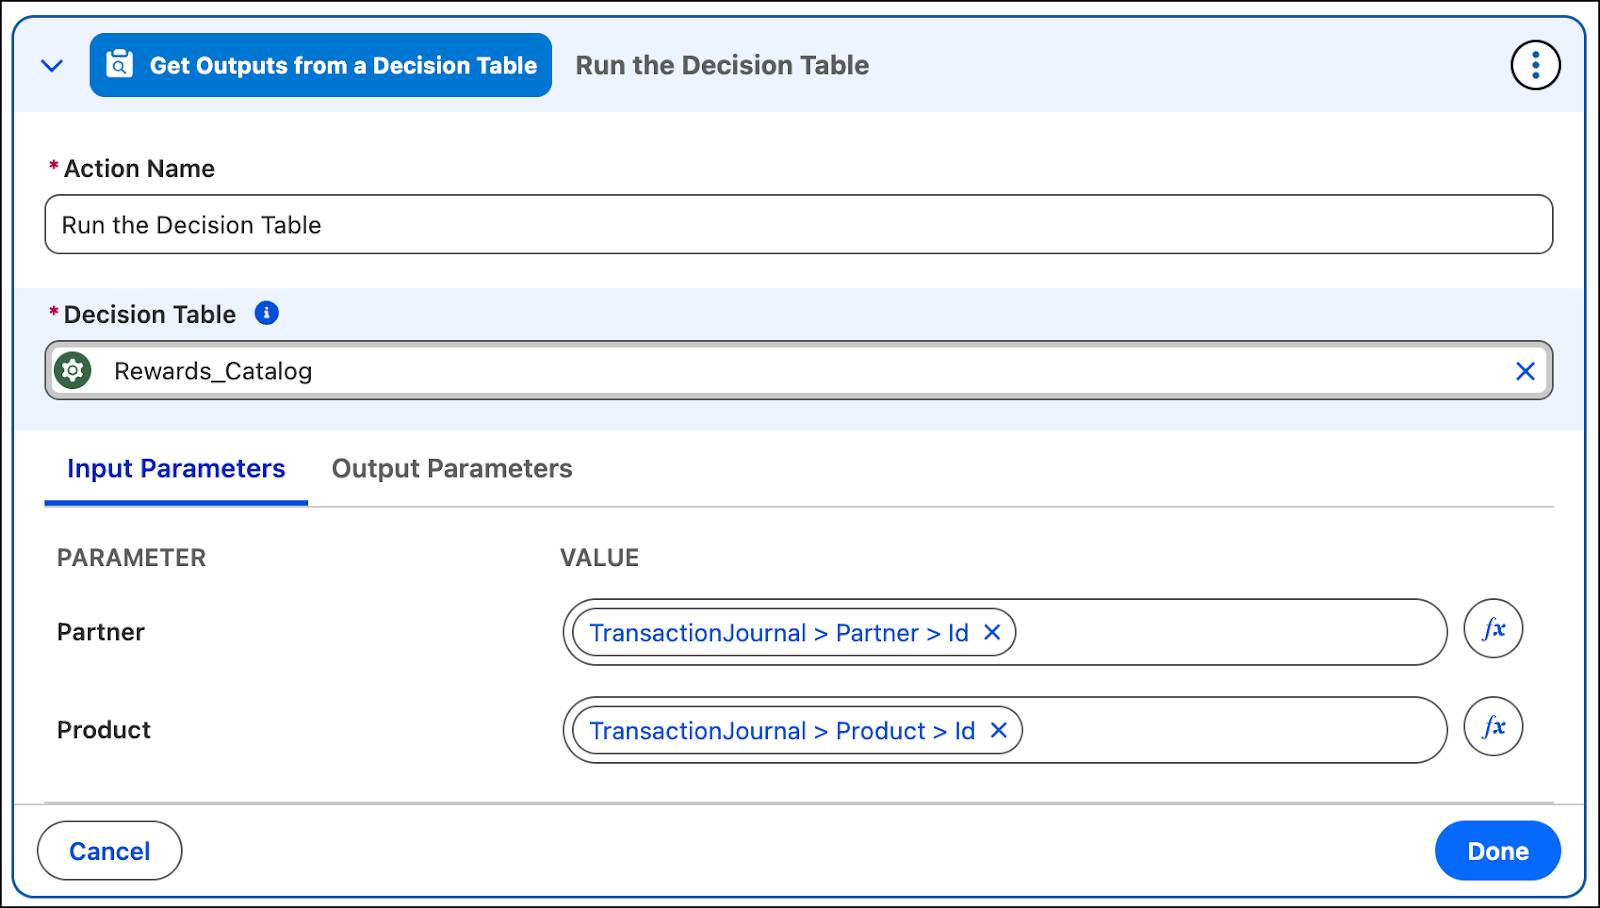Click the Rewards_Catalog gear icon
The image size is (1600, 908).
point(73,371)
